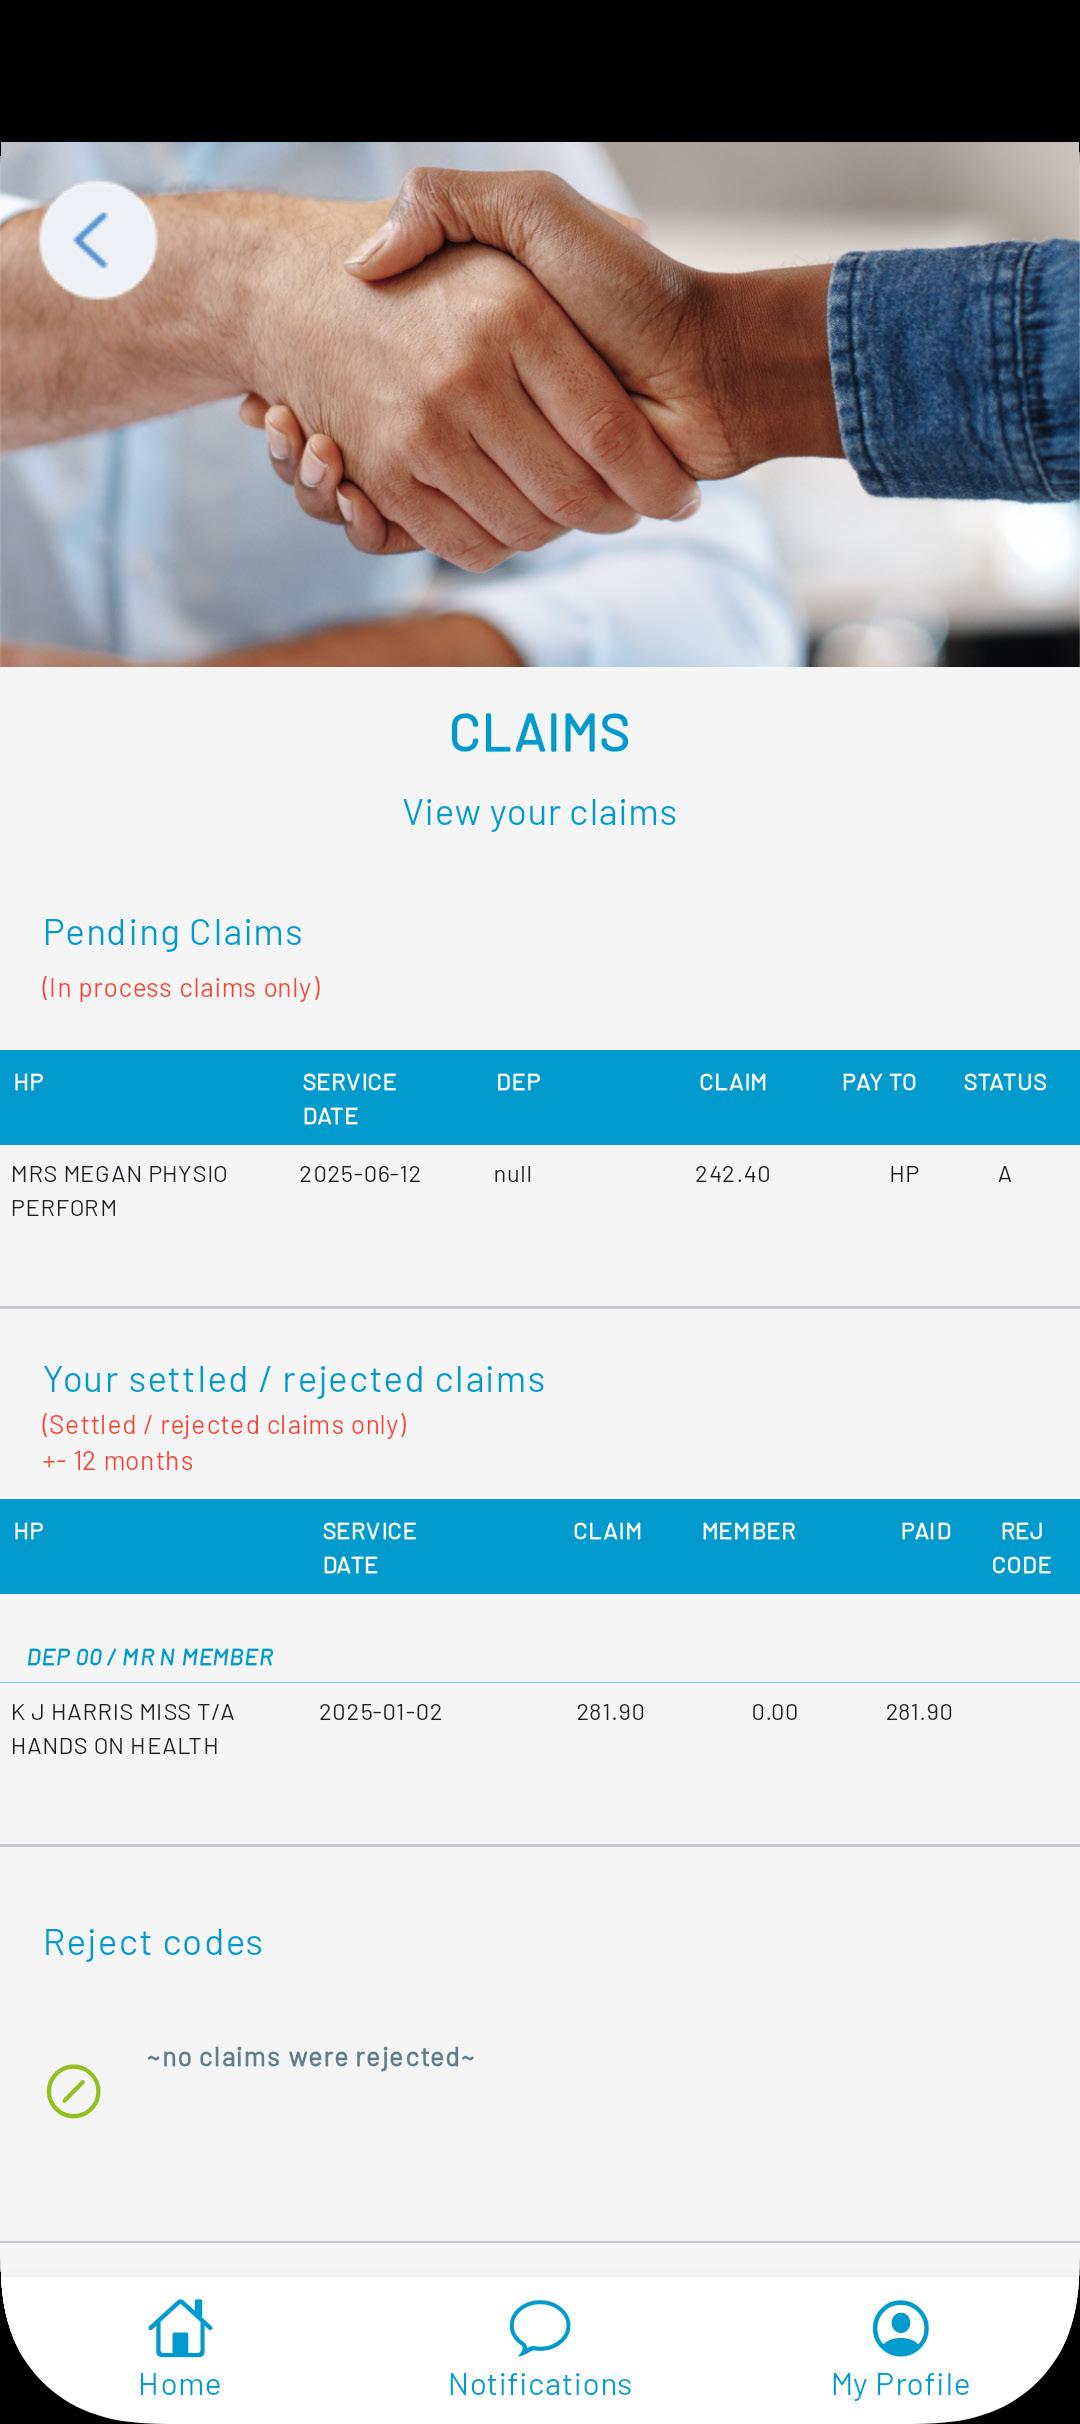This screenshot has height=2424, width=1080.
Task: Tap the REJ CODE column header
Action: (x=1021, y=1547)
